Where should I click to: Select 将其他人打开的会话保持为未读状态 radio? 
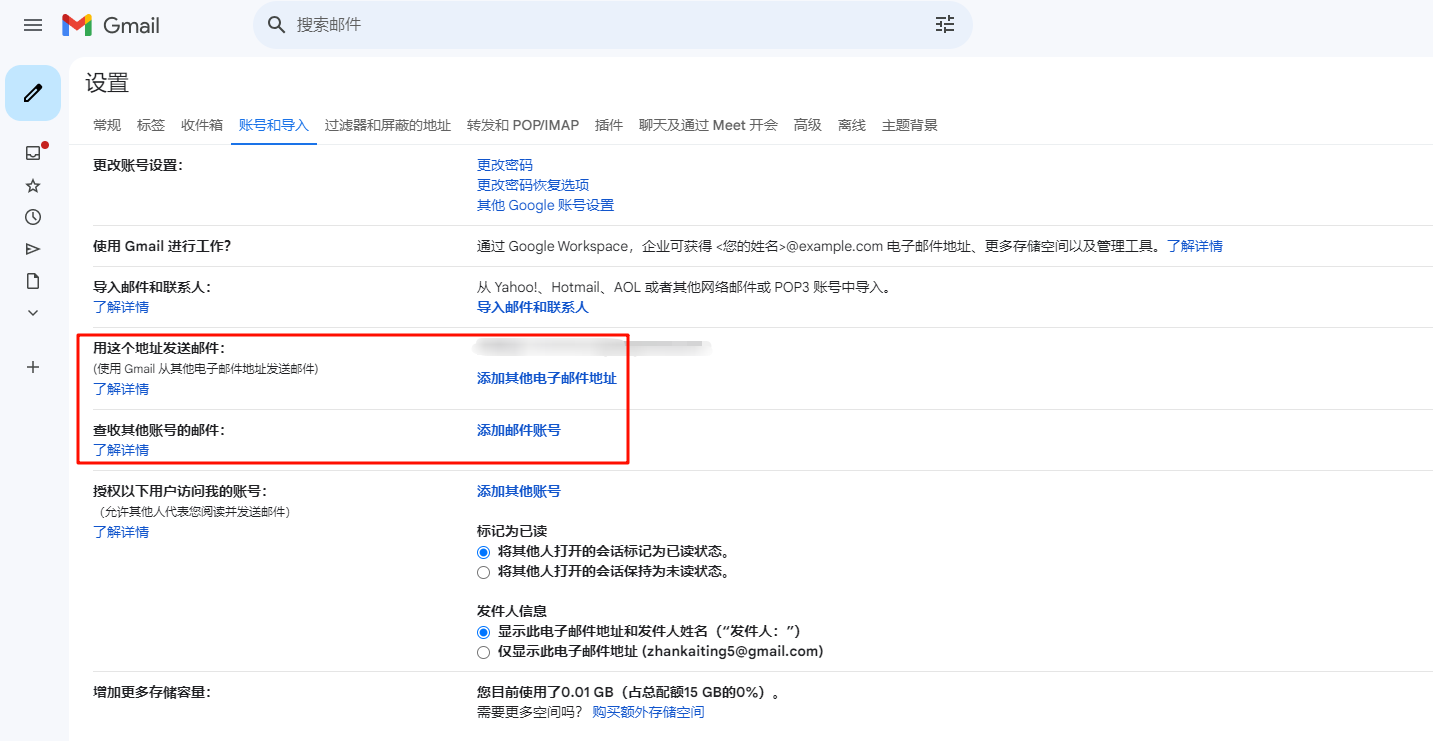[484, 572]
